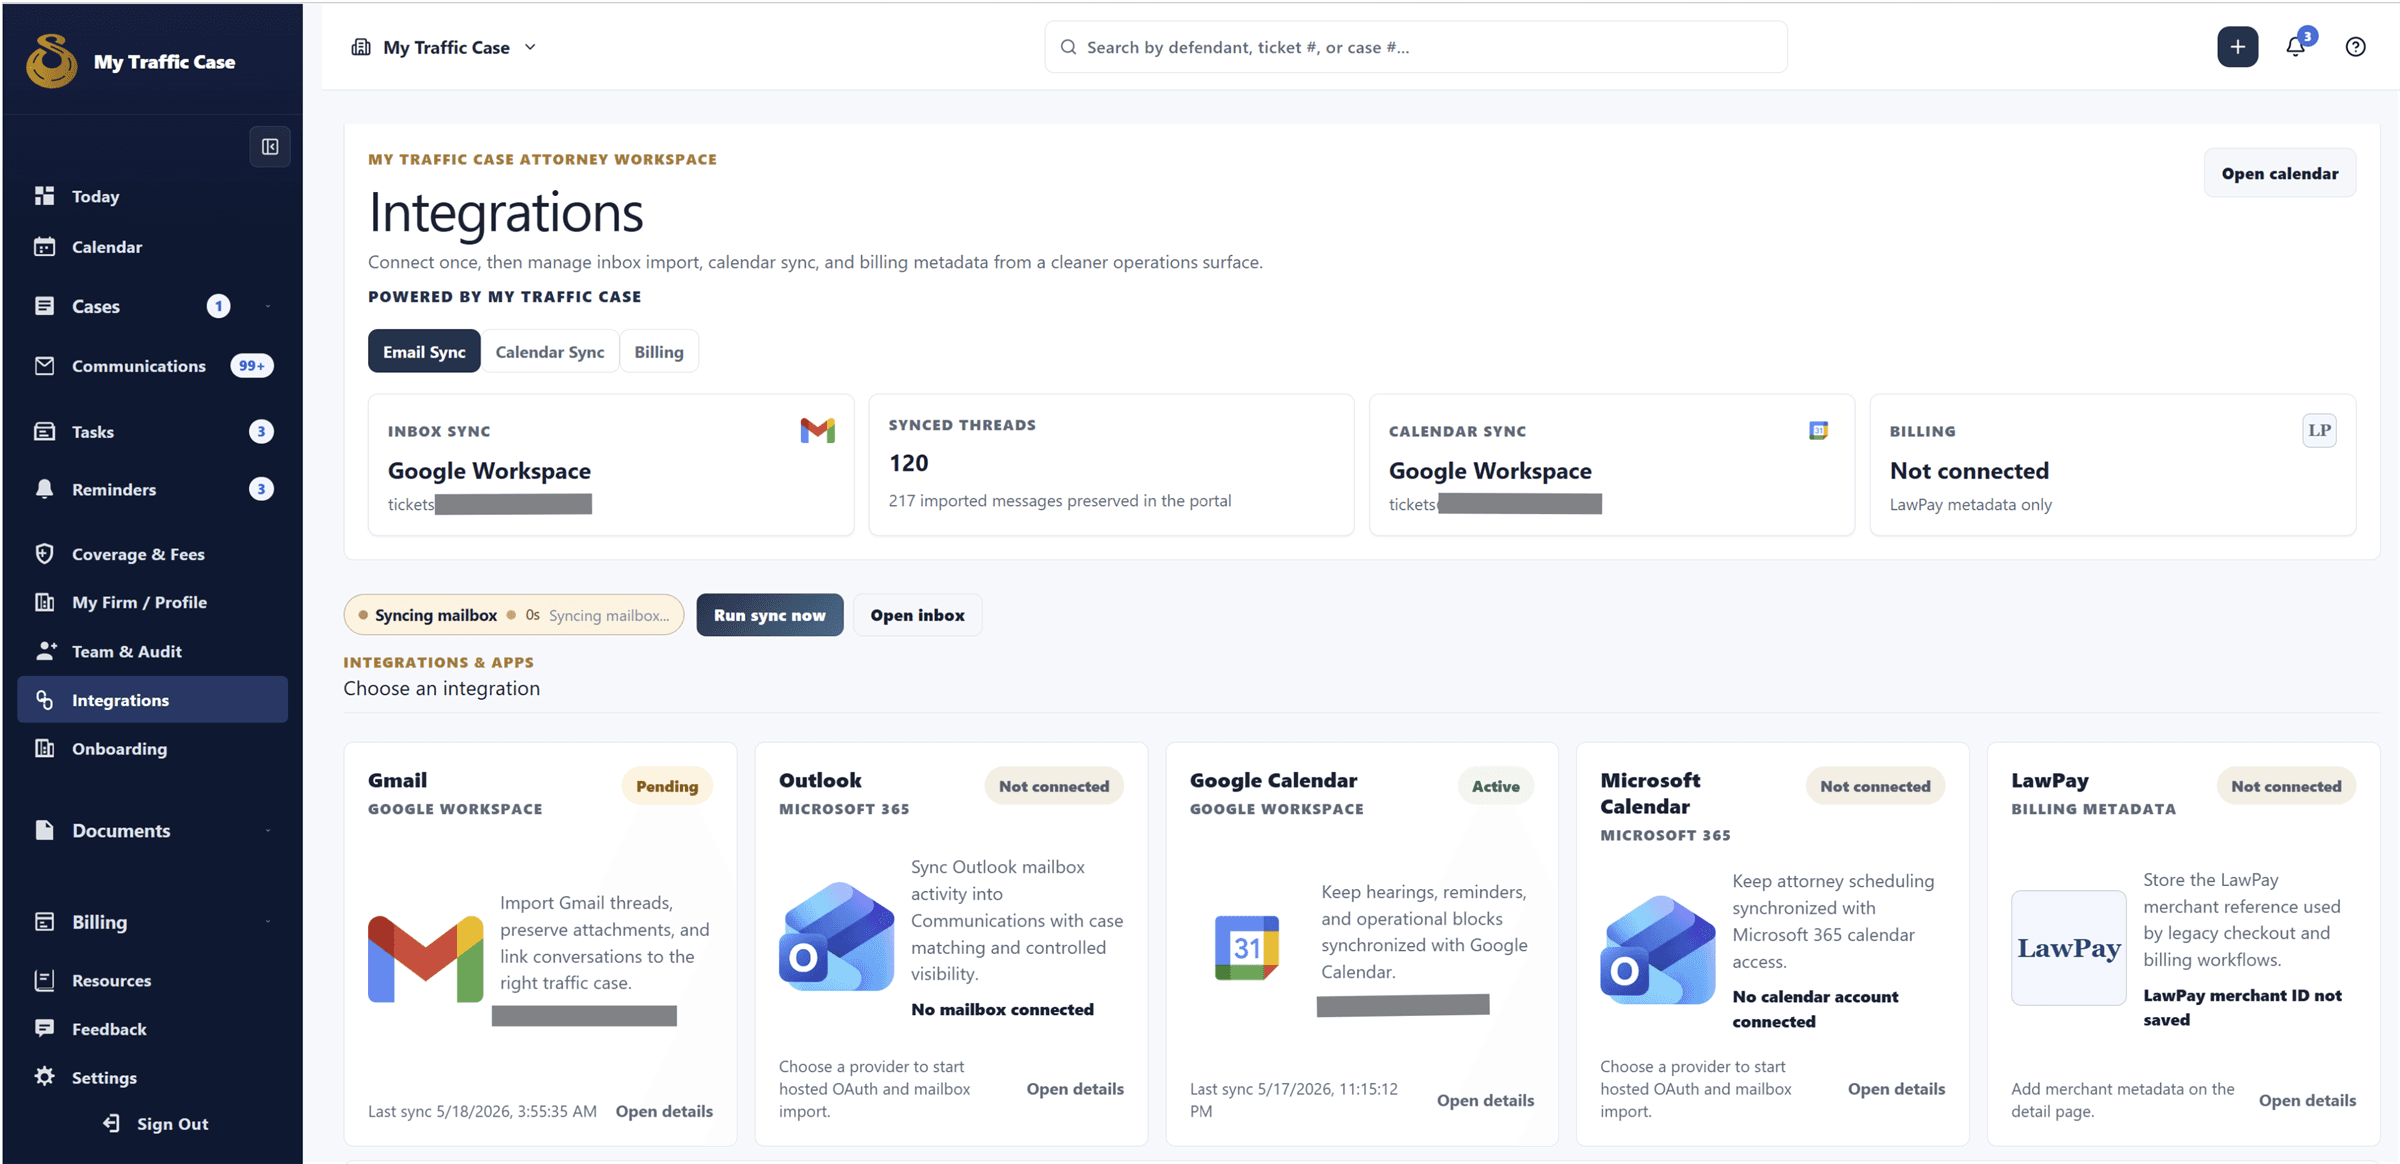This screenshot has height=1164, width=2400.
Task: Click the Communications 99+ badge
Action: click(252, 365)
